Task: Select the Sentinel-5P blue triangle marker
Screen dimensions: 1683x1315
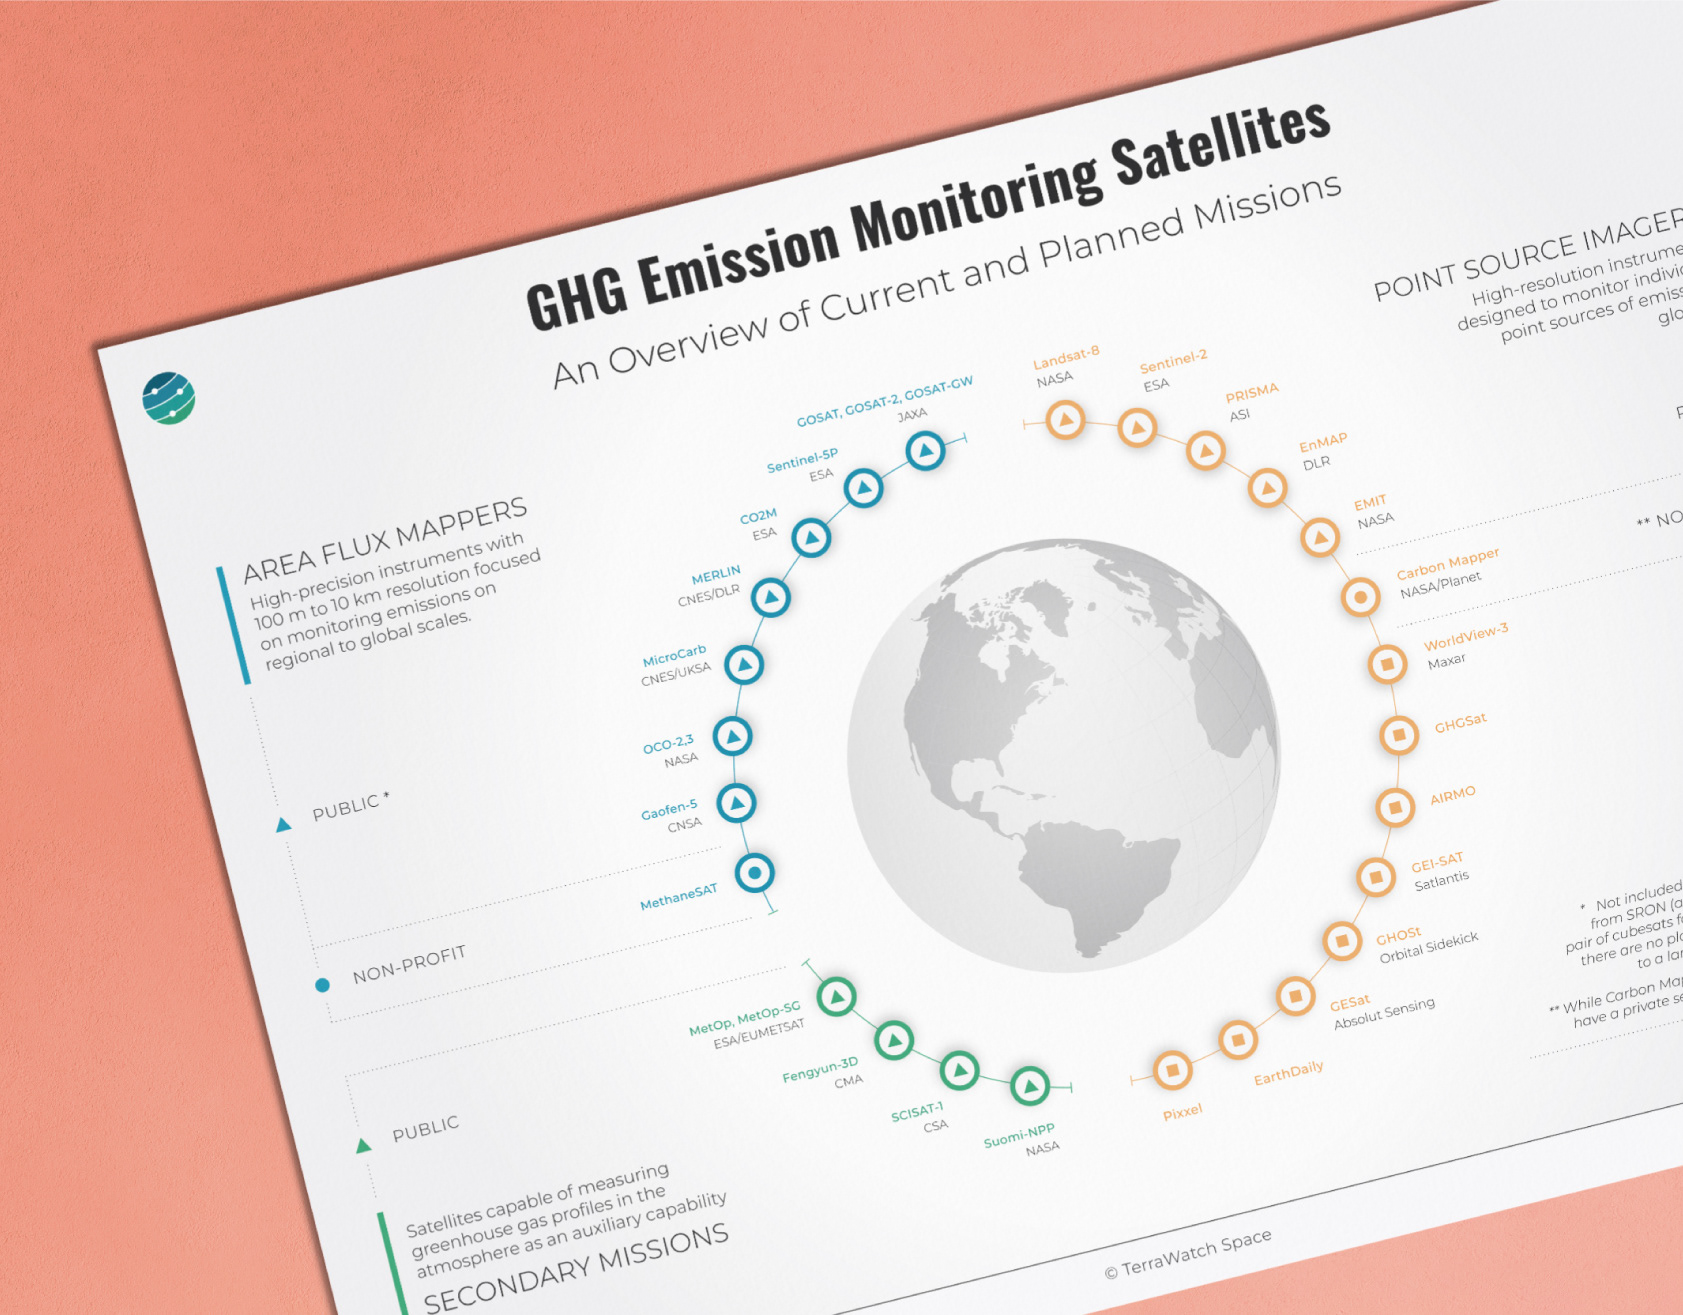Action: click(864, 488)
